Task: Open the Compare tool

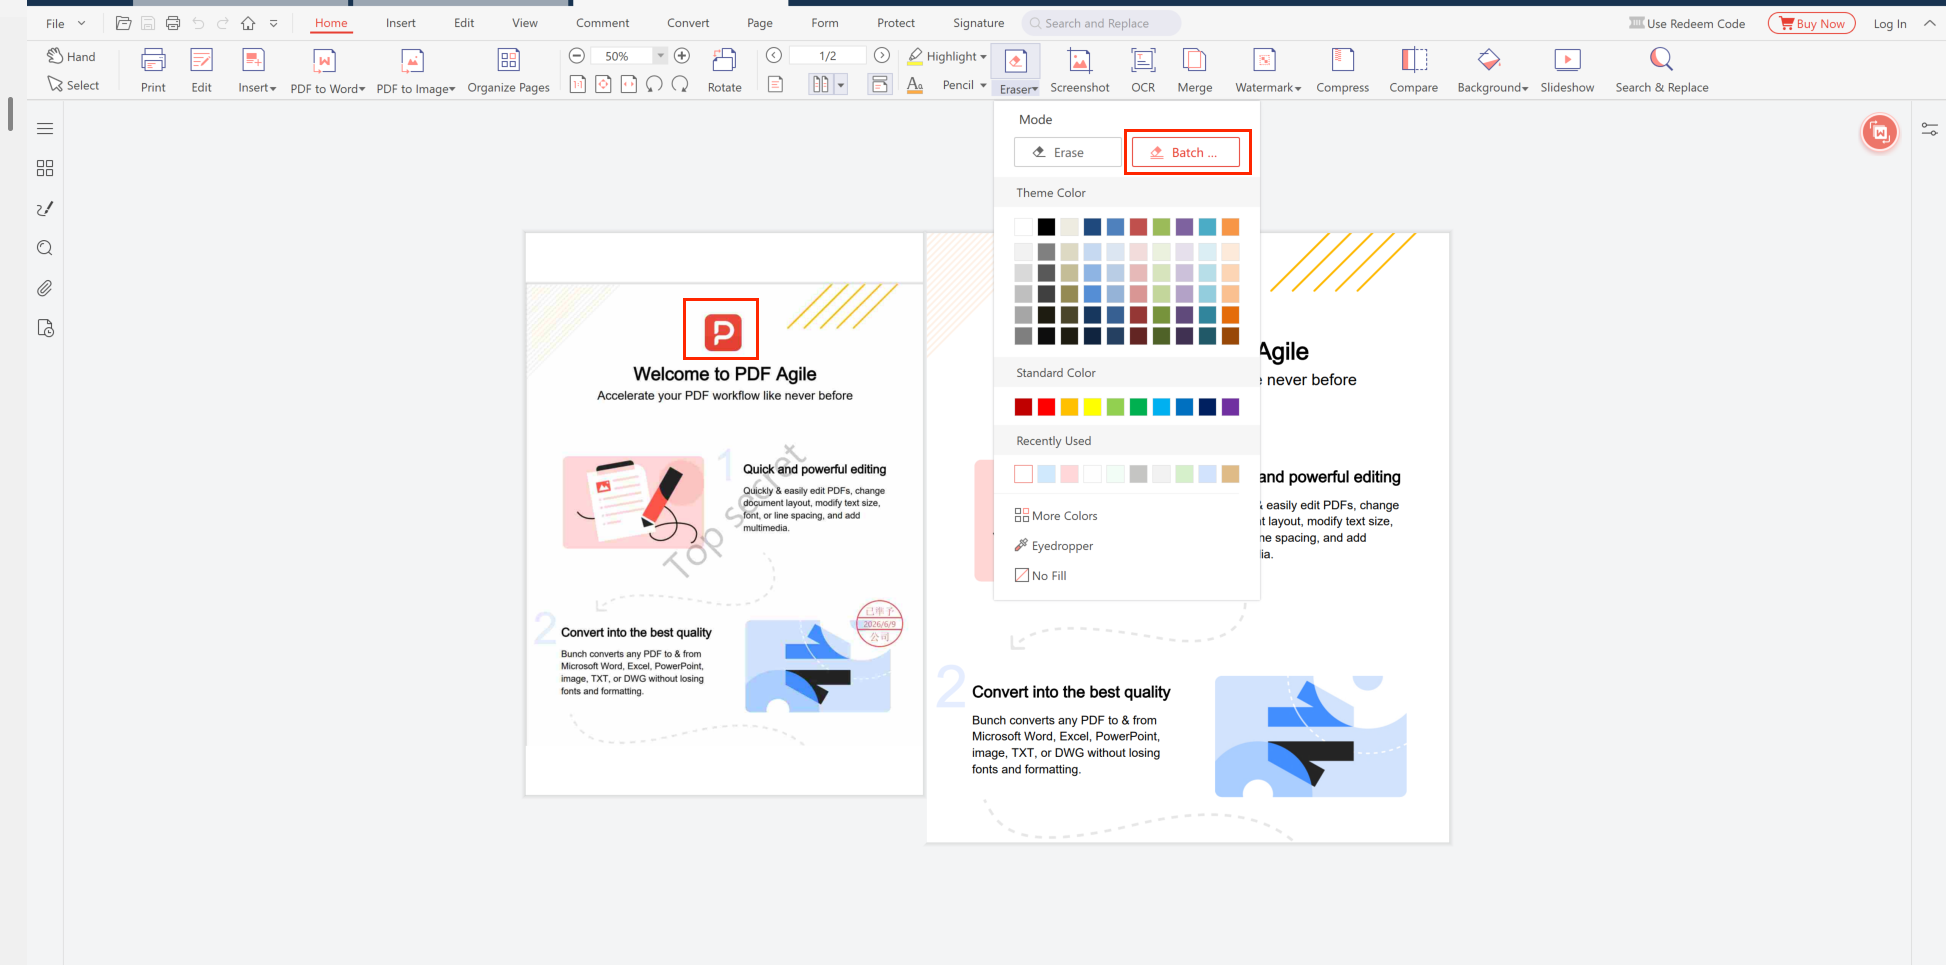Action: pyautogui.click(x=1414, y=70)
